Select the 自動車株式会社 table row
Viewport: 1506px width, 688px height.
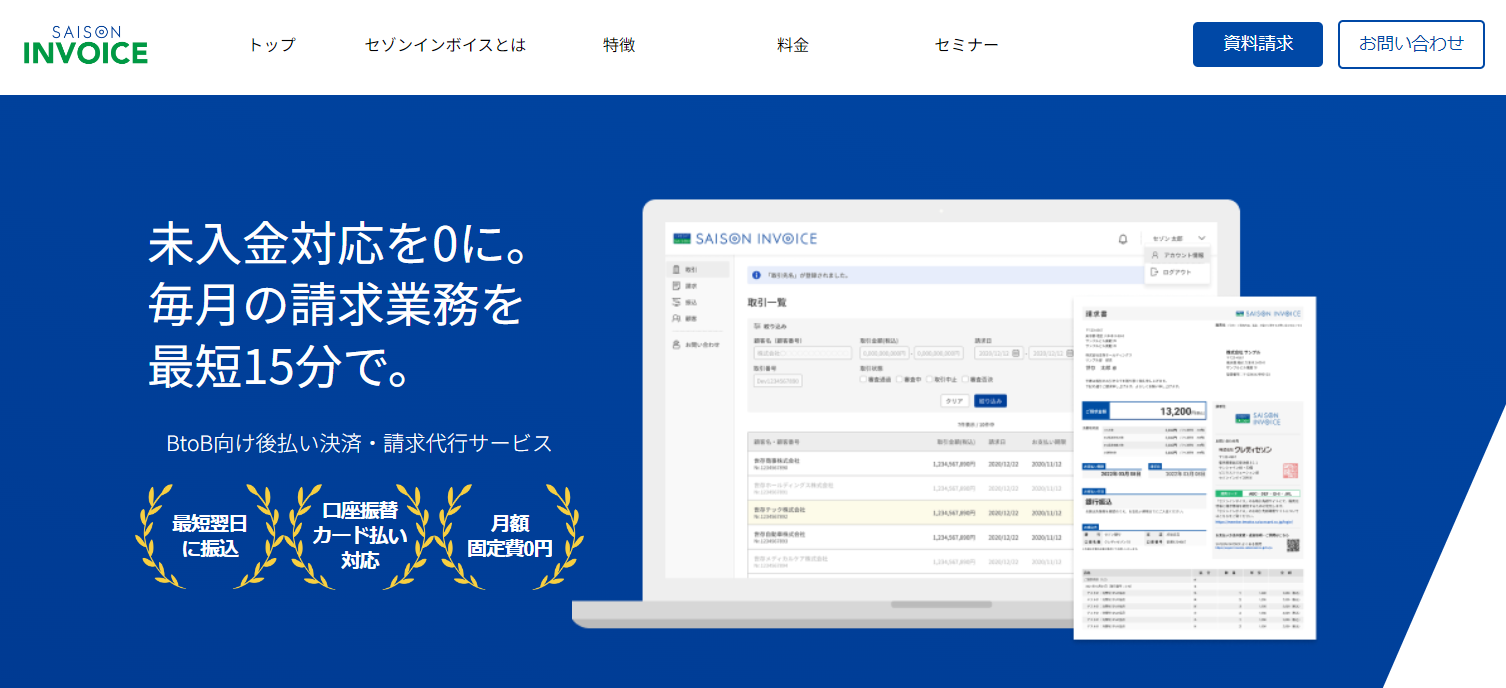pos(910,537)
